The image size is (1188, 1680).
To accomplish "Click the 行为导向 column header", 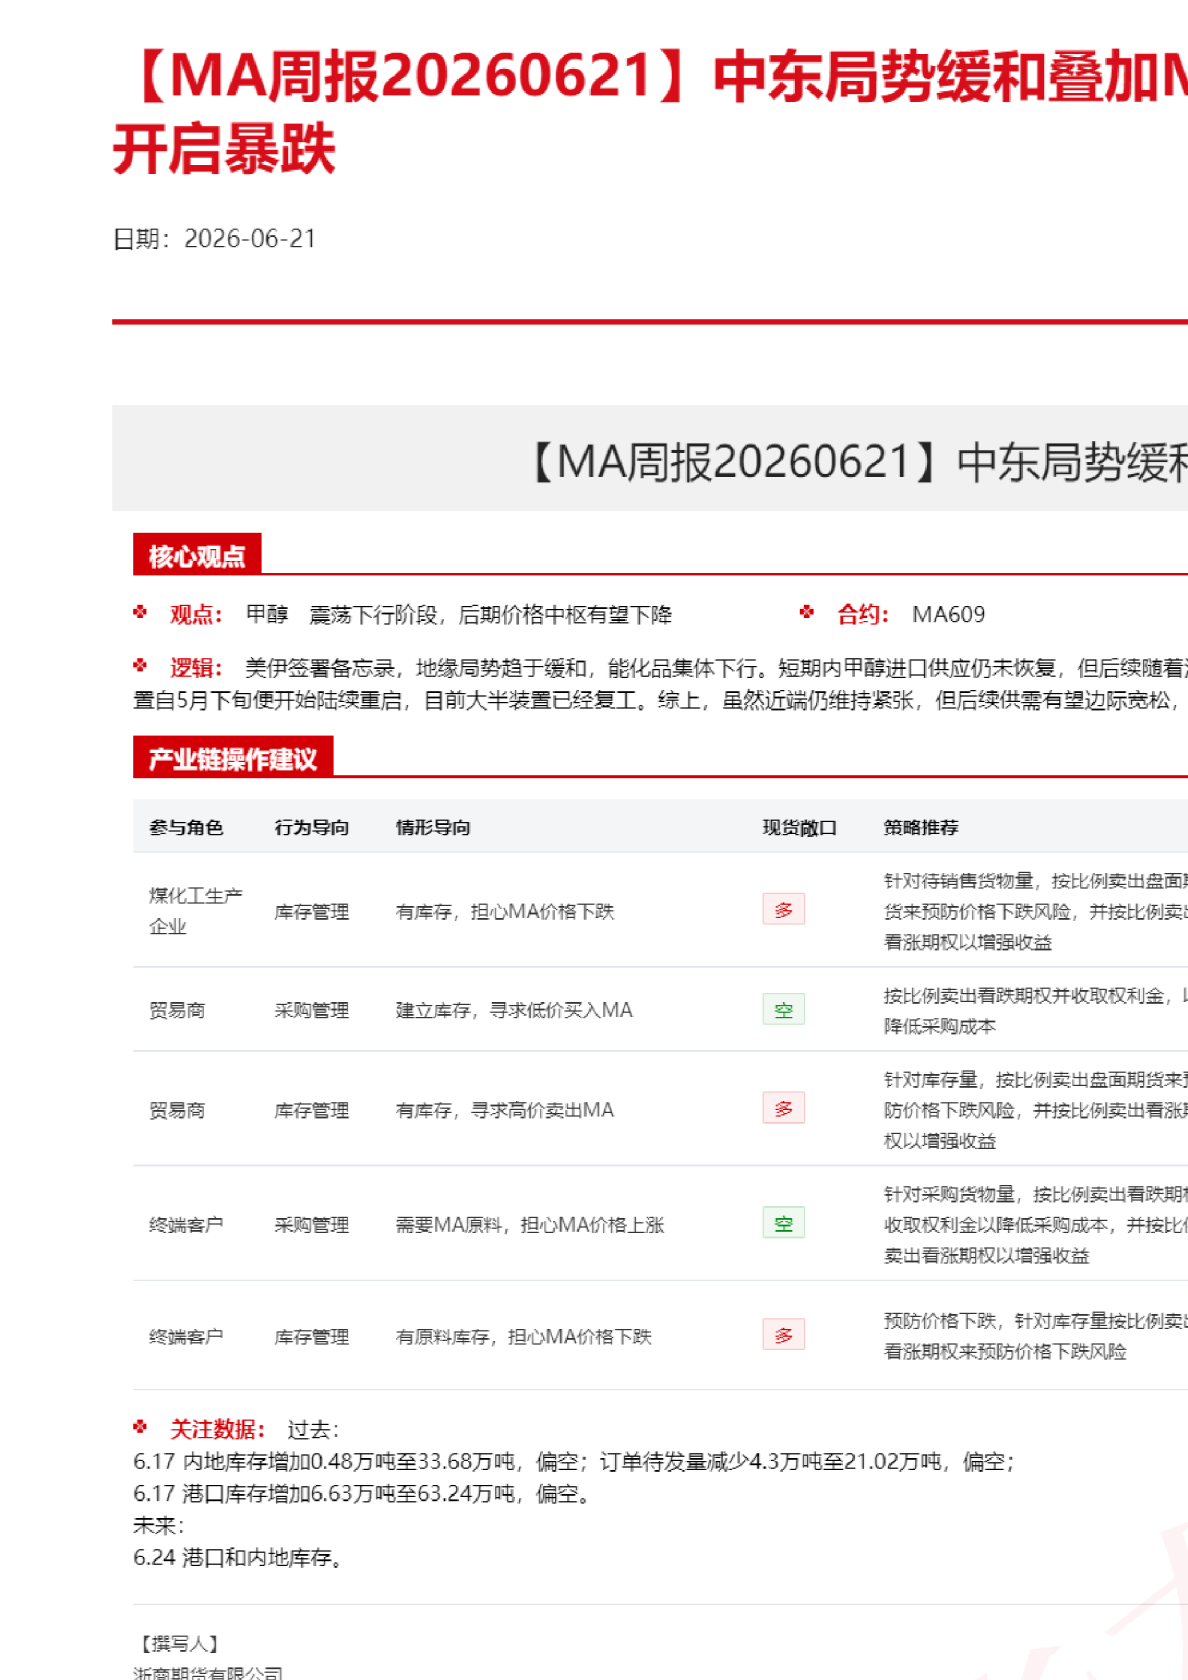I will click(x=312, y=827).
